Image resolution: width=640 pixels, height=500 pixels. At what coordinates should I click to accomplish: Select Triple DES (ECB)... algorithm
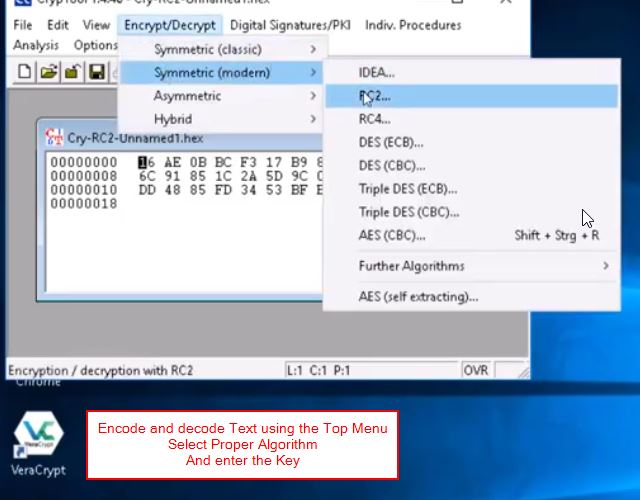472,189
